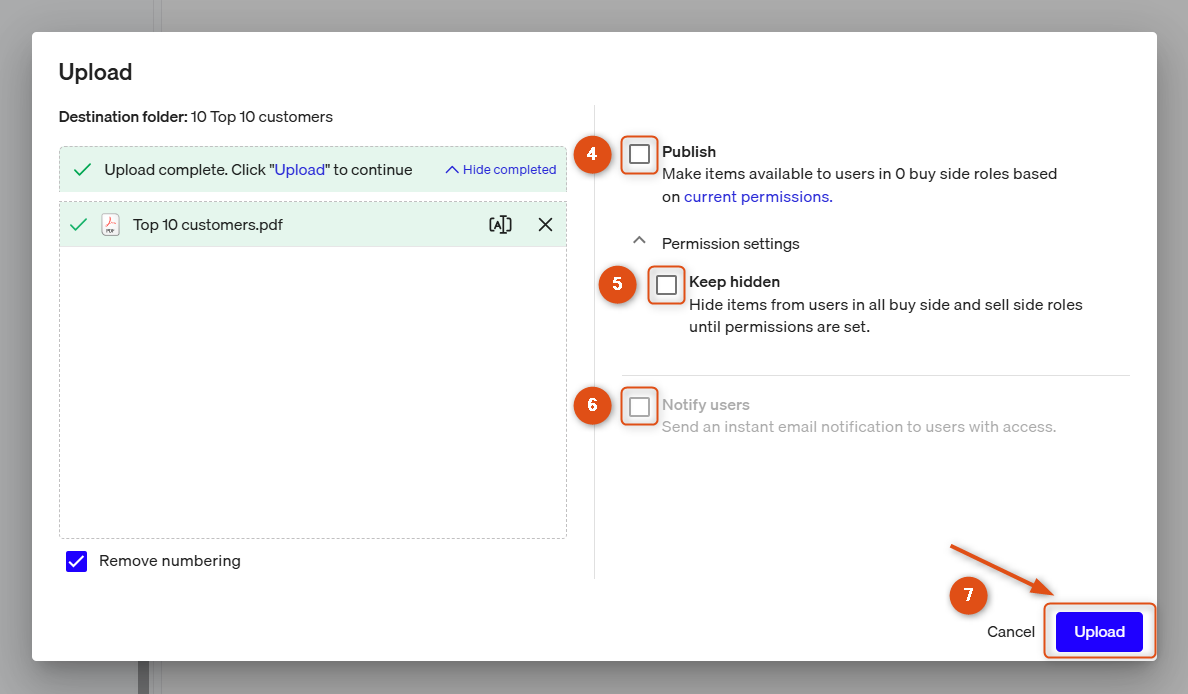Uncheck the Remove numbering checkbox

click(77, 561)
